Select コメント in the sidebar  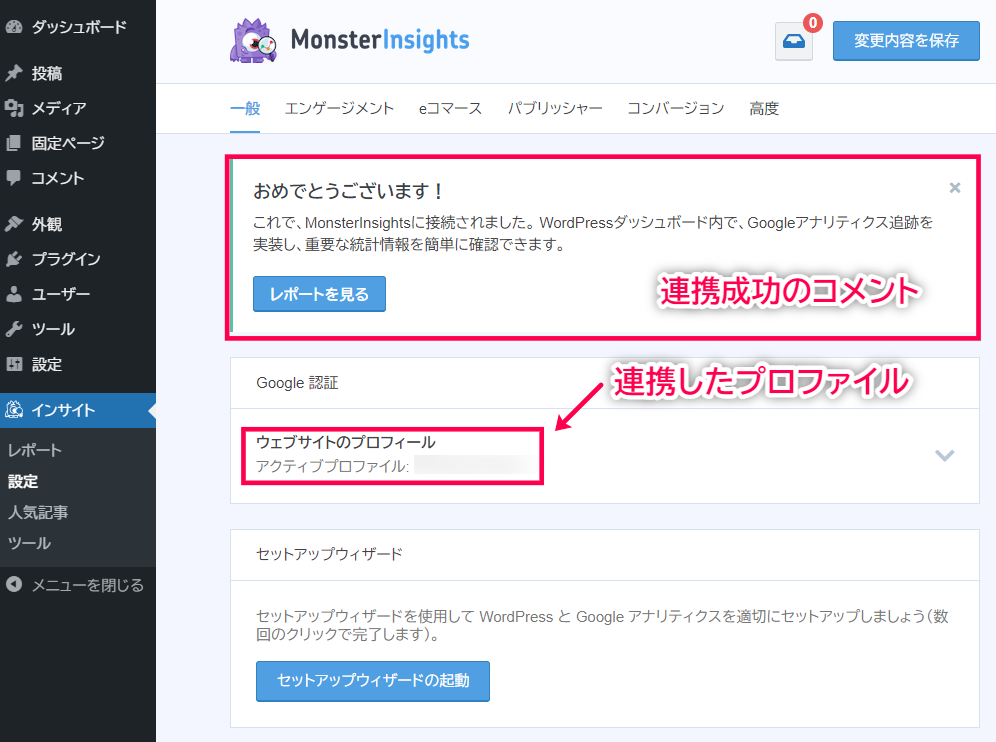coord(58,178)
